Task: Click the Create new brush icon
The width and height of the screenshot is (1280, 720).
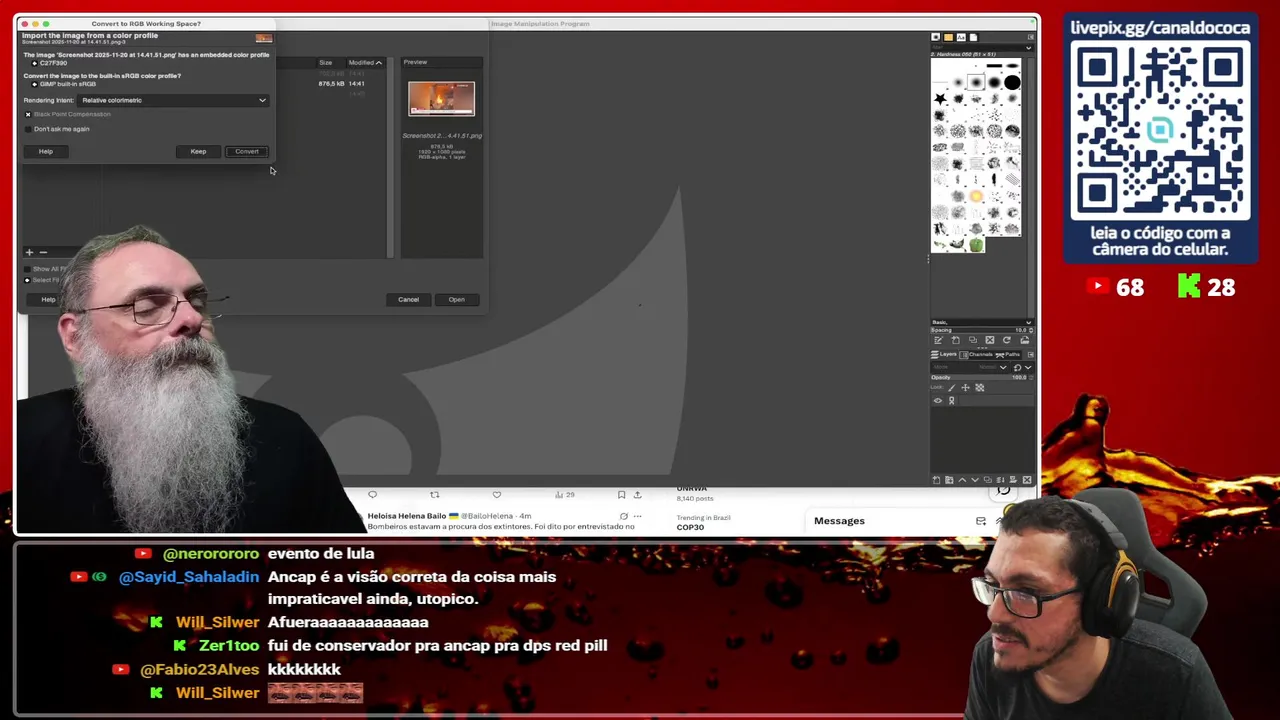Action: tap(956, 340)
